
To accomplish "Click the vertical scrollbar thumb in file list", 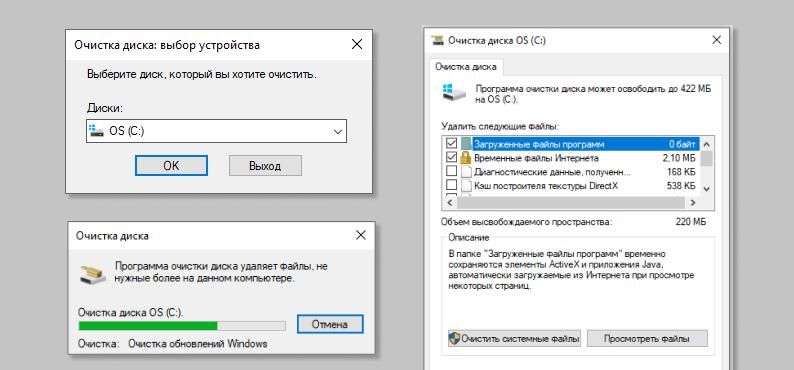I will [x=707, y=158].
